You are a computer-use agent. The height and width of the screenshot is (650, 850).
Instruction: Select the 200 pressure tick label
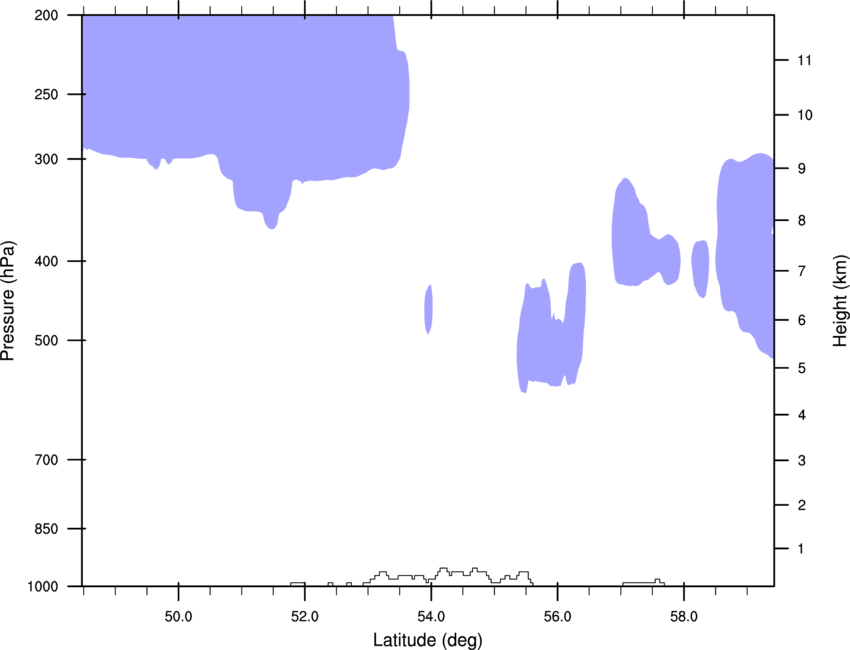point(46,15)
